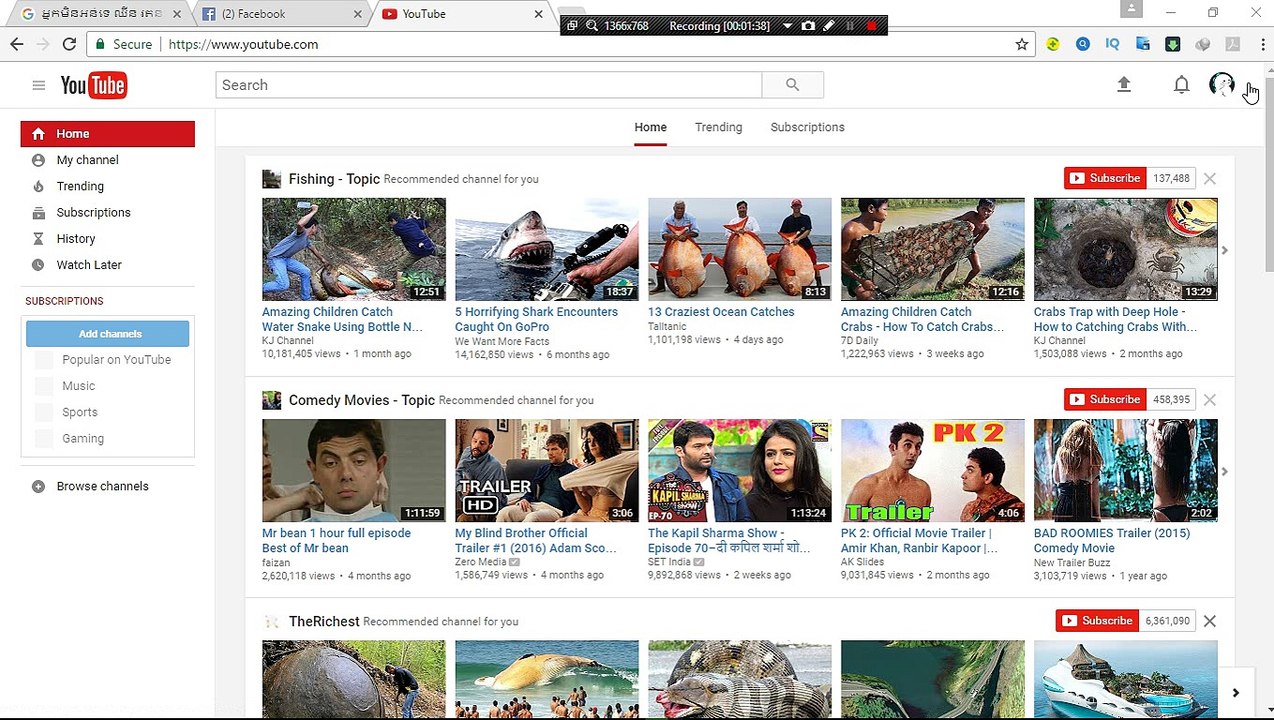Open KJ Channel under water snake video
The height and width of the screenshot is (720, 1274).
[x=288, y=341]
